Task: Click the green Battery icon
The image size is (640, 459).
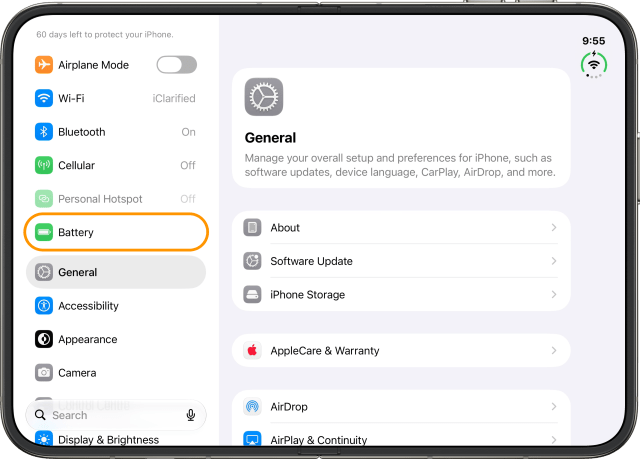Action: tap(44, 232)
